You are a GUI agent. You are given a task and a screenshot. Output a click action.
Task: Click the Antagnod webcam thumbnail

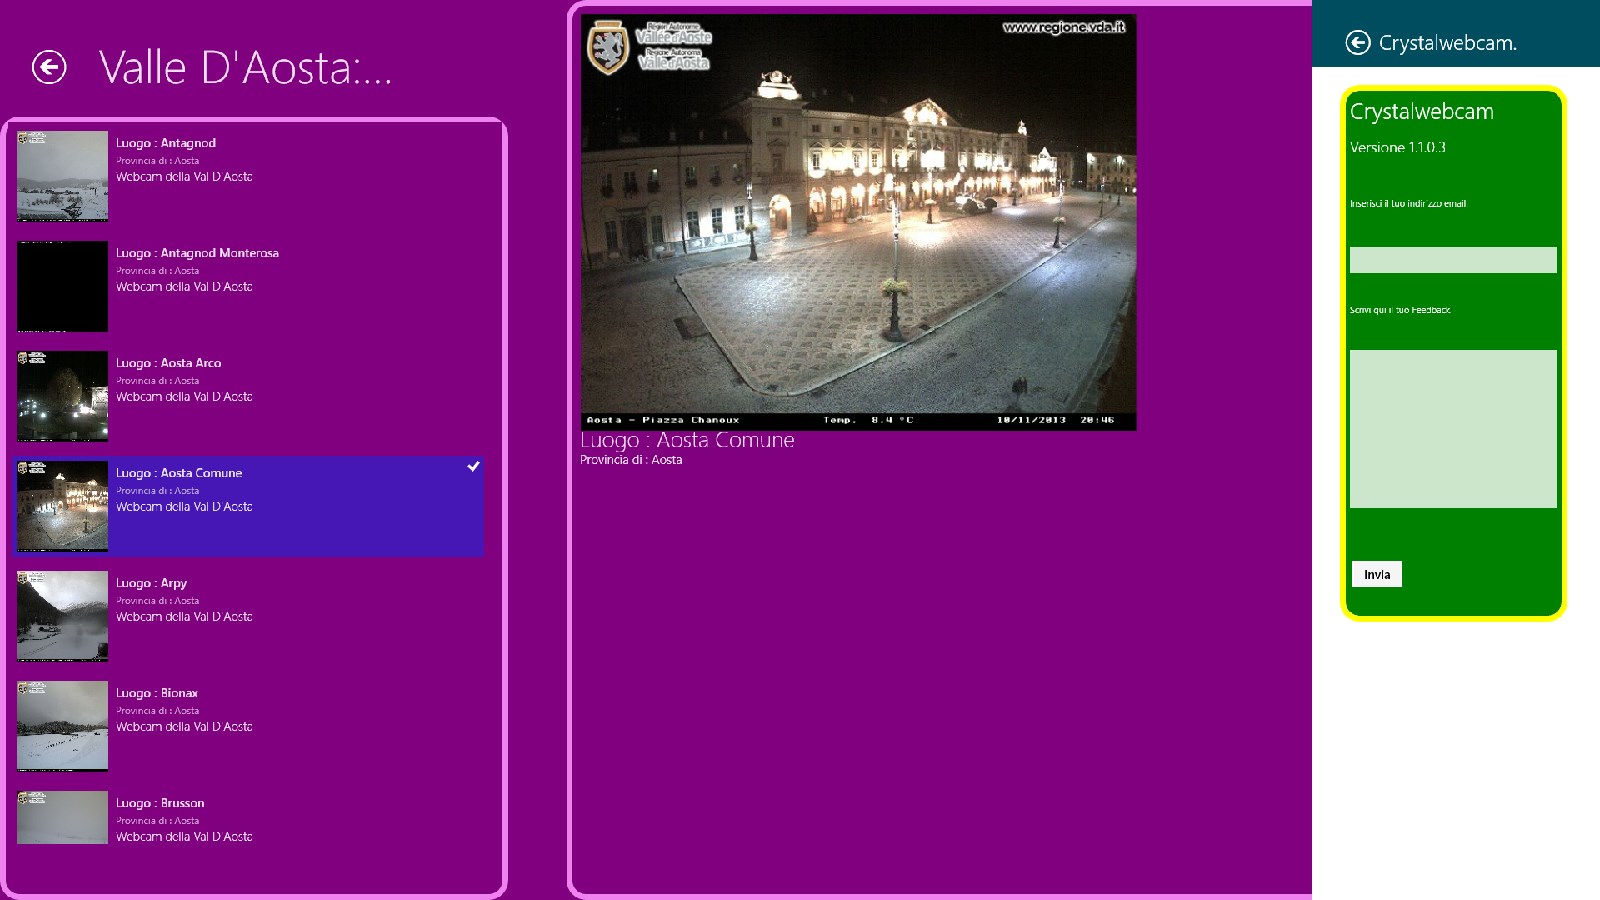62,176
